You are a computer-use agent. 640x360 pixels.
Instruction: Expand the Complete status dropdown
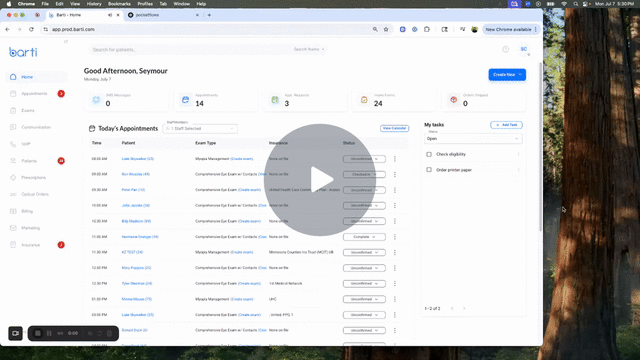pyautogui.click(x=364, y=237)
